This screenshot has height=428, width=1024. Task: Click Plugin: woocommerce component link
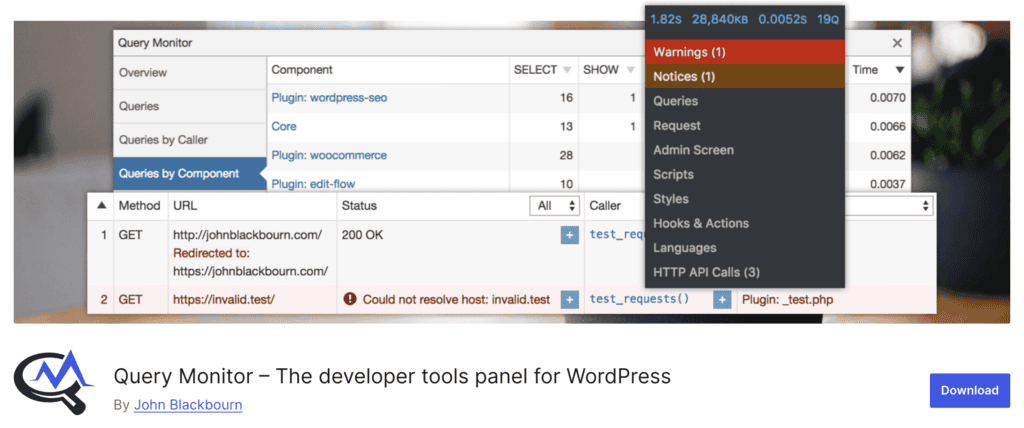329,156
